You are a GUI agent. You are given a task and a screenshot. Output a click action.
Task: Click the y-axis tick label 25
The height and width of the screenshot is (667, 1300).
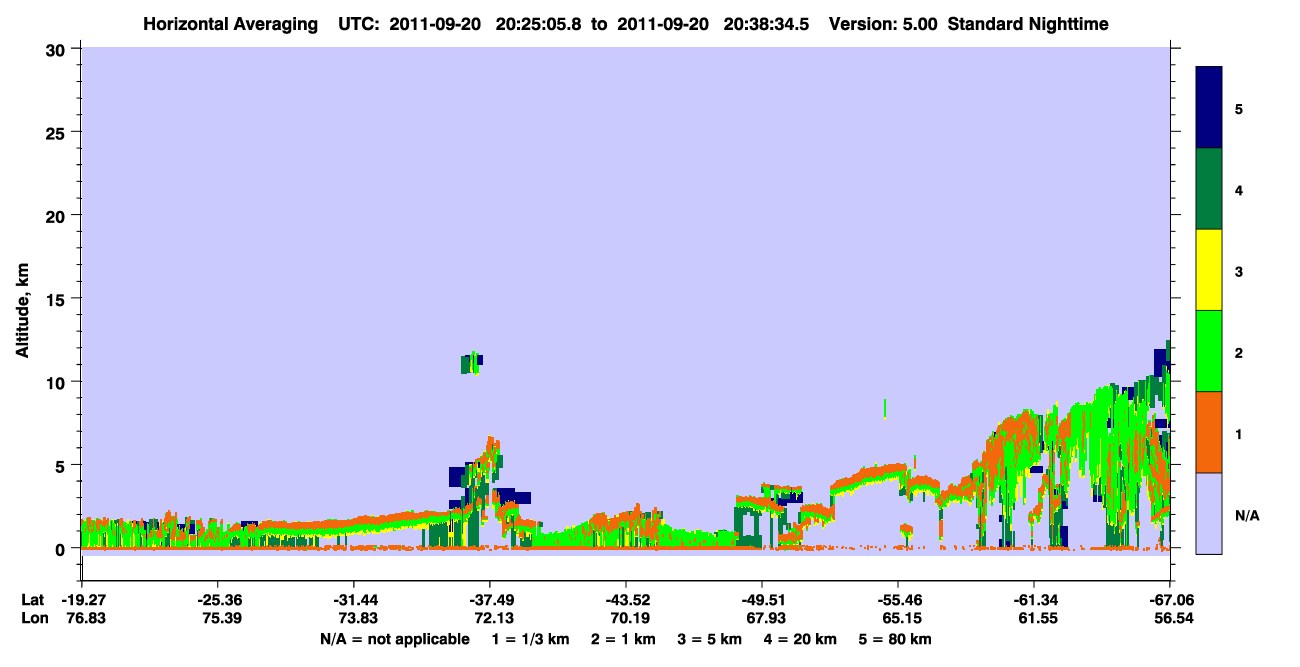click(x=58, y=132)
